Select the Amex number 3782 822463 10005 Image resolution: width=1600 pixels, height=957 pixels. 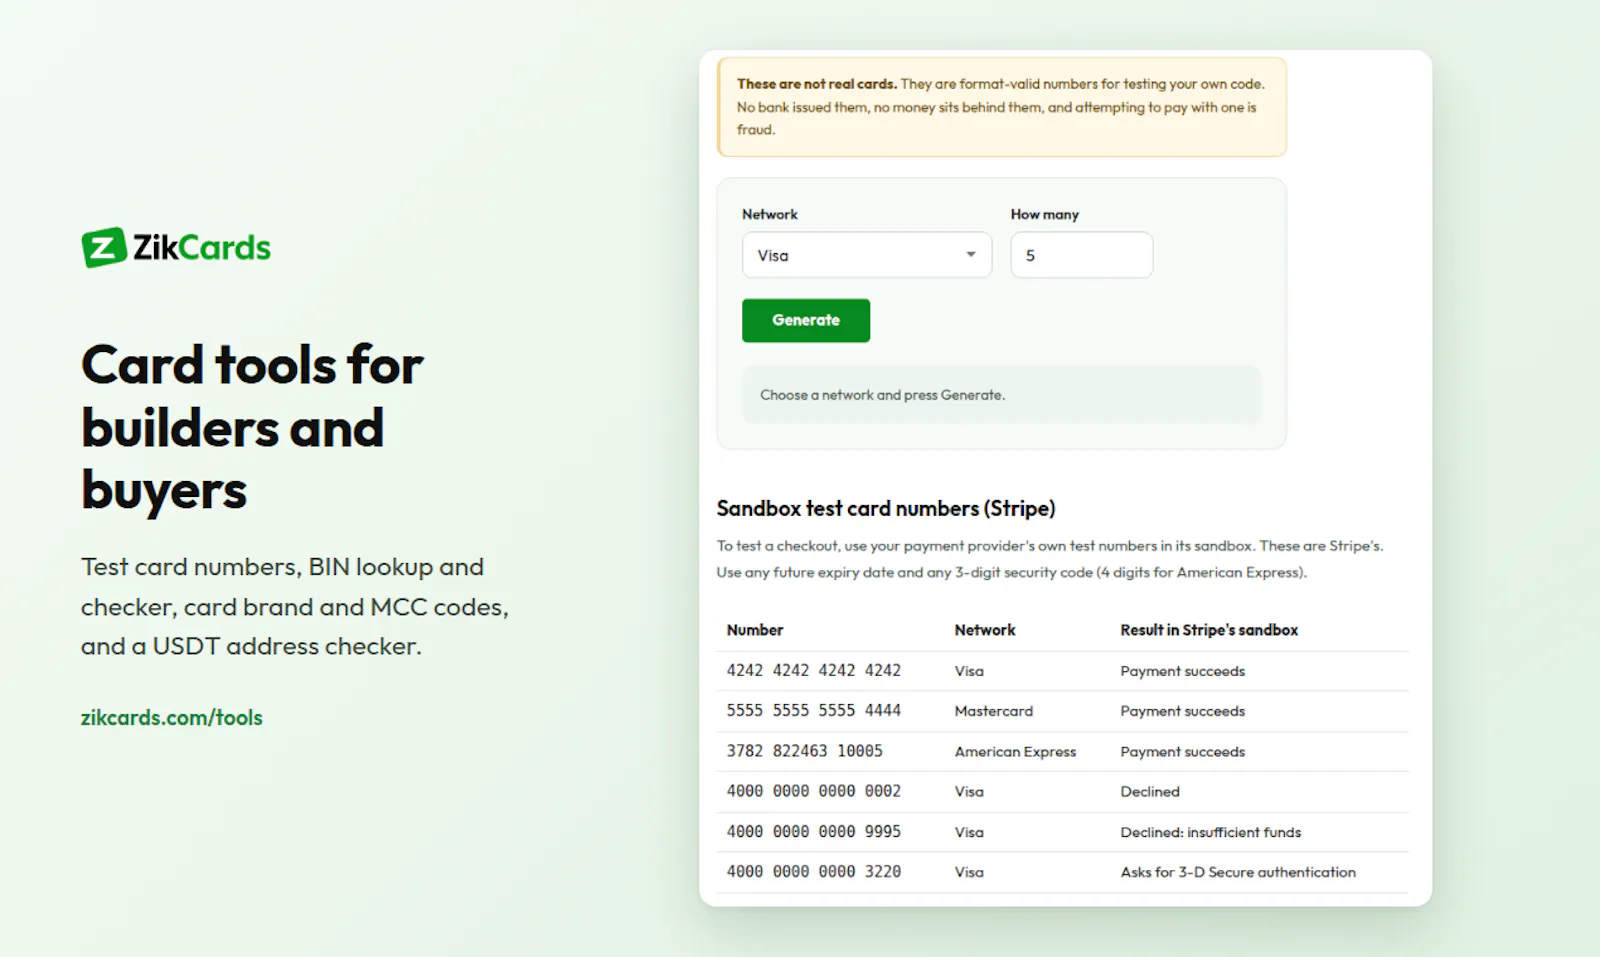coord(805,751)
